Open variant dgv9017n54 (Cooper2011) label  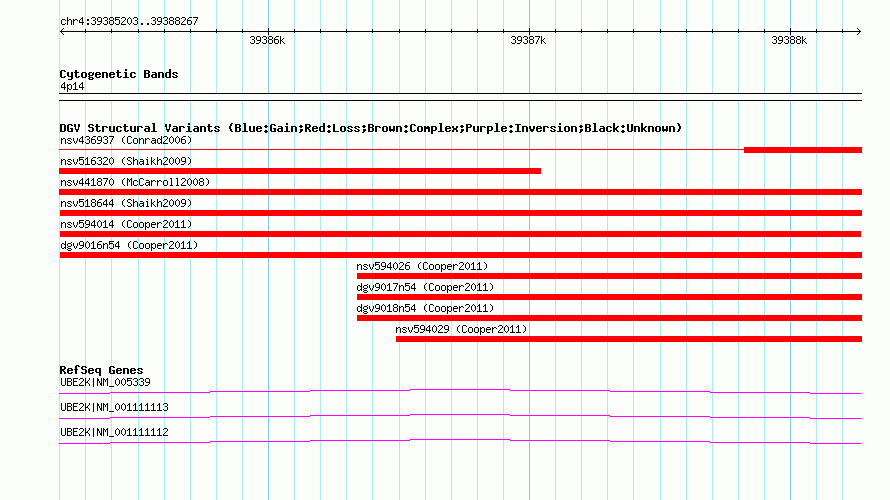click(x=425, y=287)
